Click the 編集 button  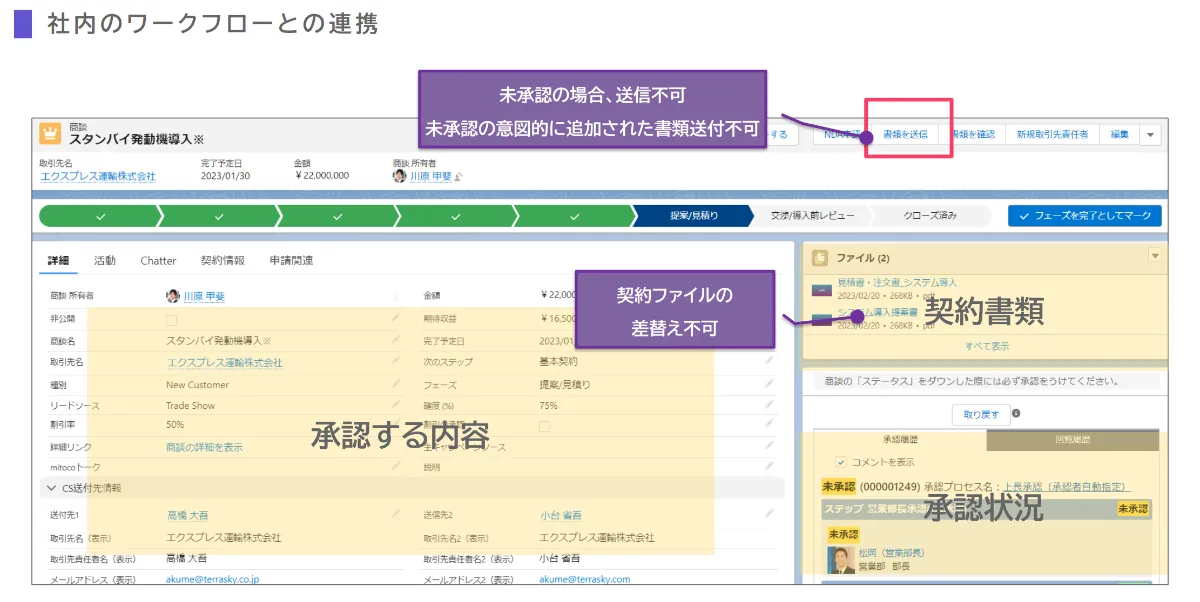point(1119,134)
